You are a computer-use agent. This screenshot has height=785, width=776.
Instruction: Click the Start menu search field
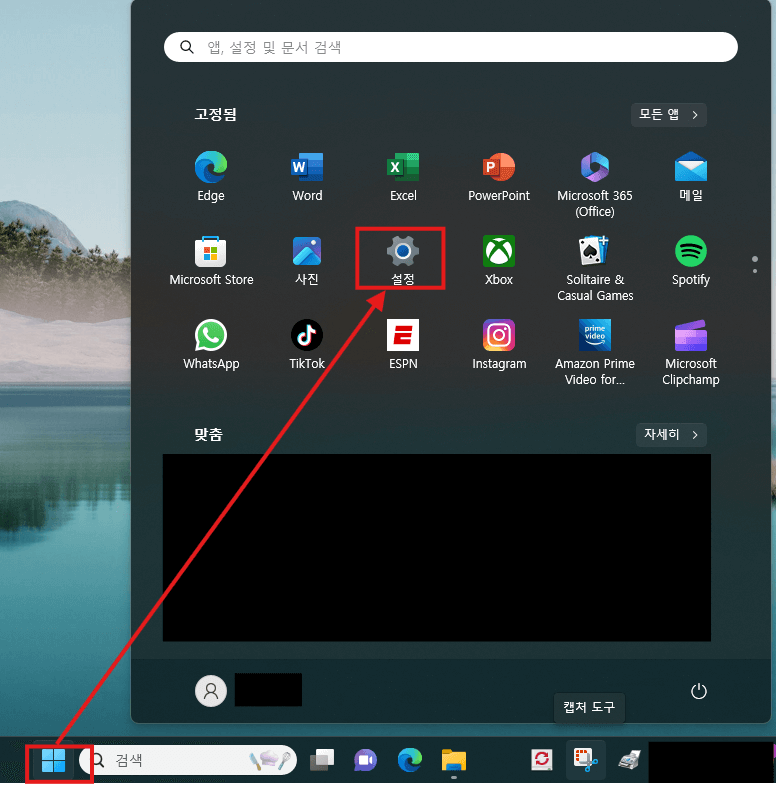451,47
